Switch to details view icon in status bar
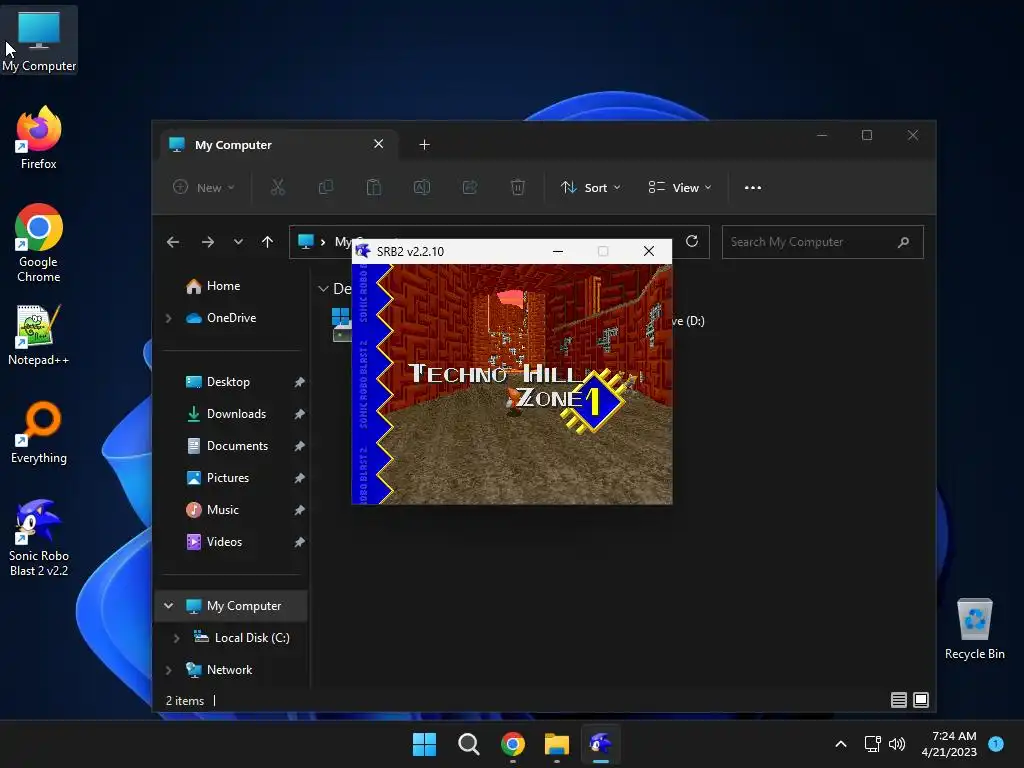Image resolution: width=1024 pixels, height=768 pixels. point(899,700)
